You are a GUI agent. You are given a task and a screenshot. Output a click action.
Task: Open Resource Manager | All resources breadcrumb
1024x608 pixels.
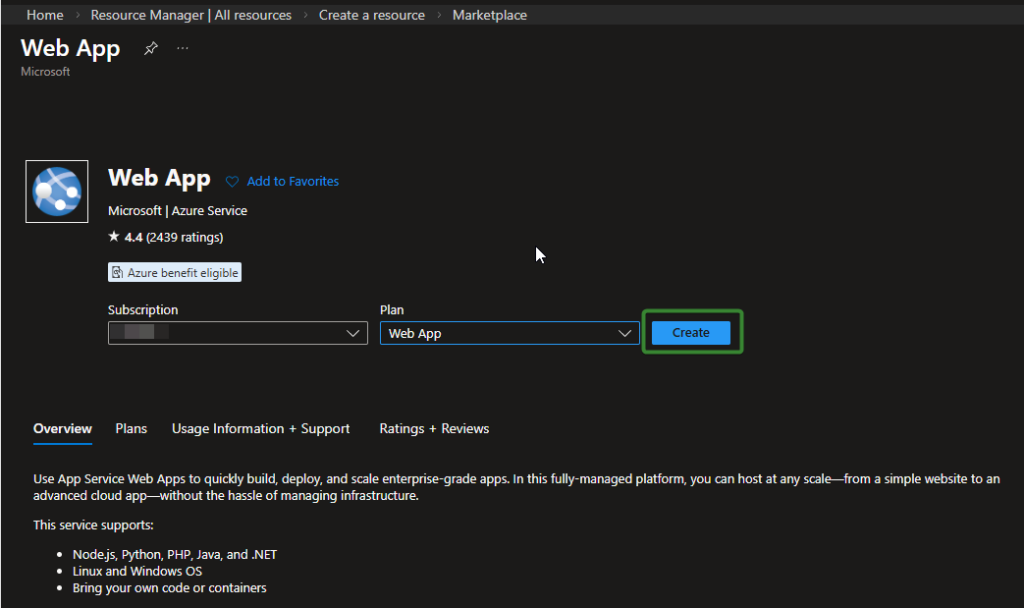[x=191, y=15]
